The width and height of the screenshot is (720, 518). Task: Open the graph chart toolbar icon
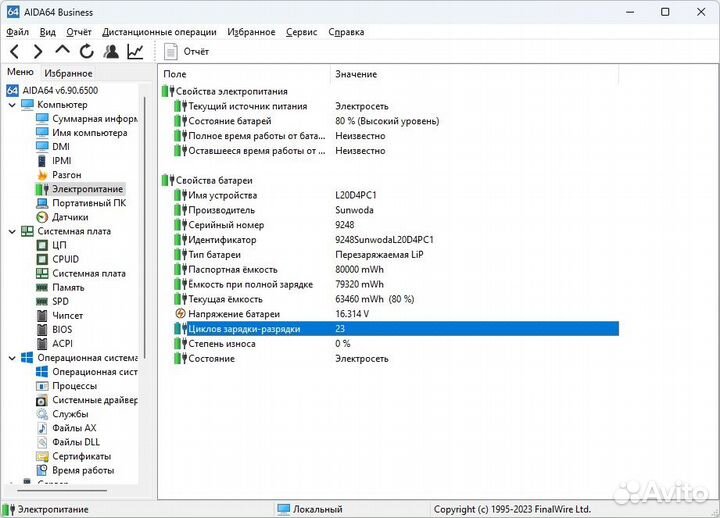pyautogui.click(x=135, y=51)
